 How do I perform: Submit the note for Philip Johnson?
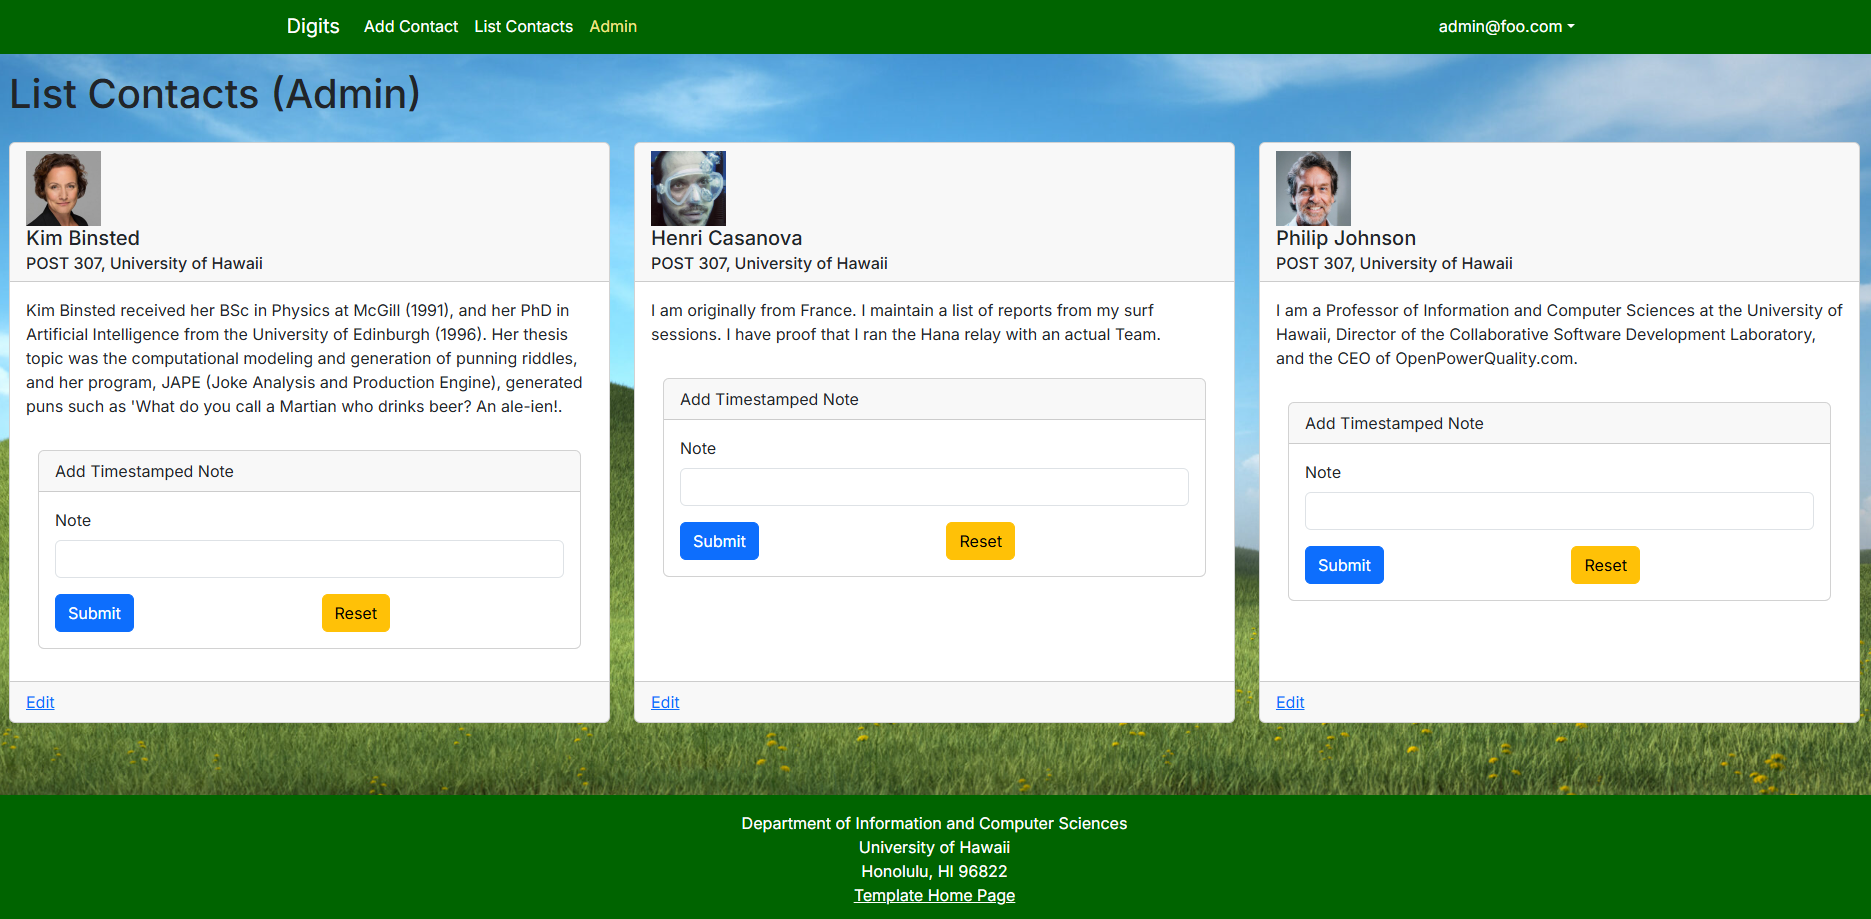coord(1344,565)
